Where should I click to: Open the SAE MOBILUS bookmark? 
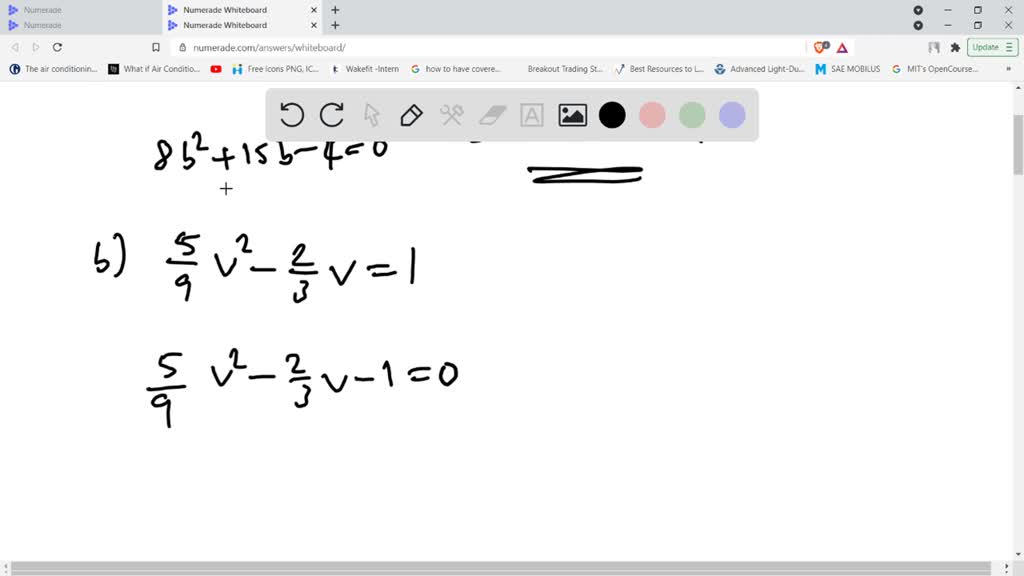(x=847, y=68)
